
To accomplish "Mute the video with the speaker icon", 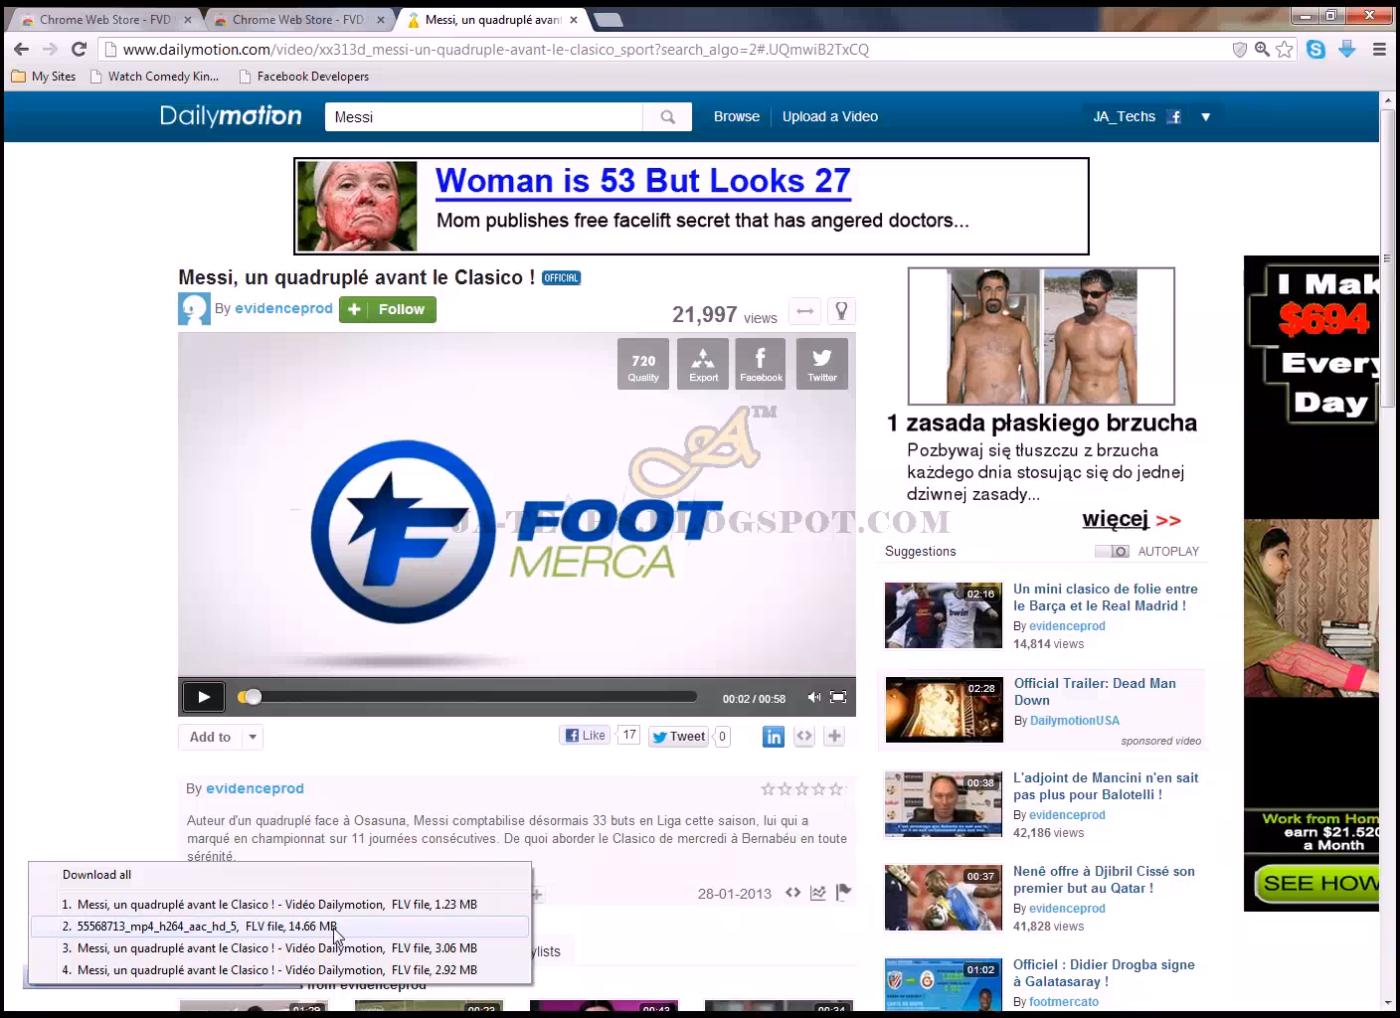I will [x=814, y=697].
